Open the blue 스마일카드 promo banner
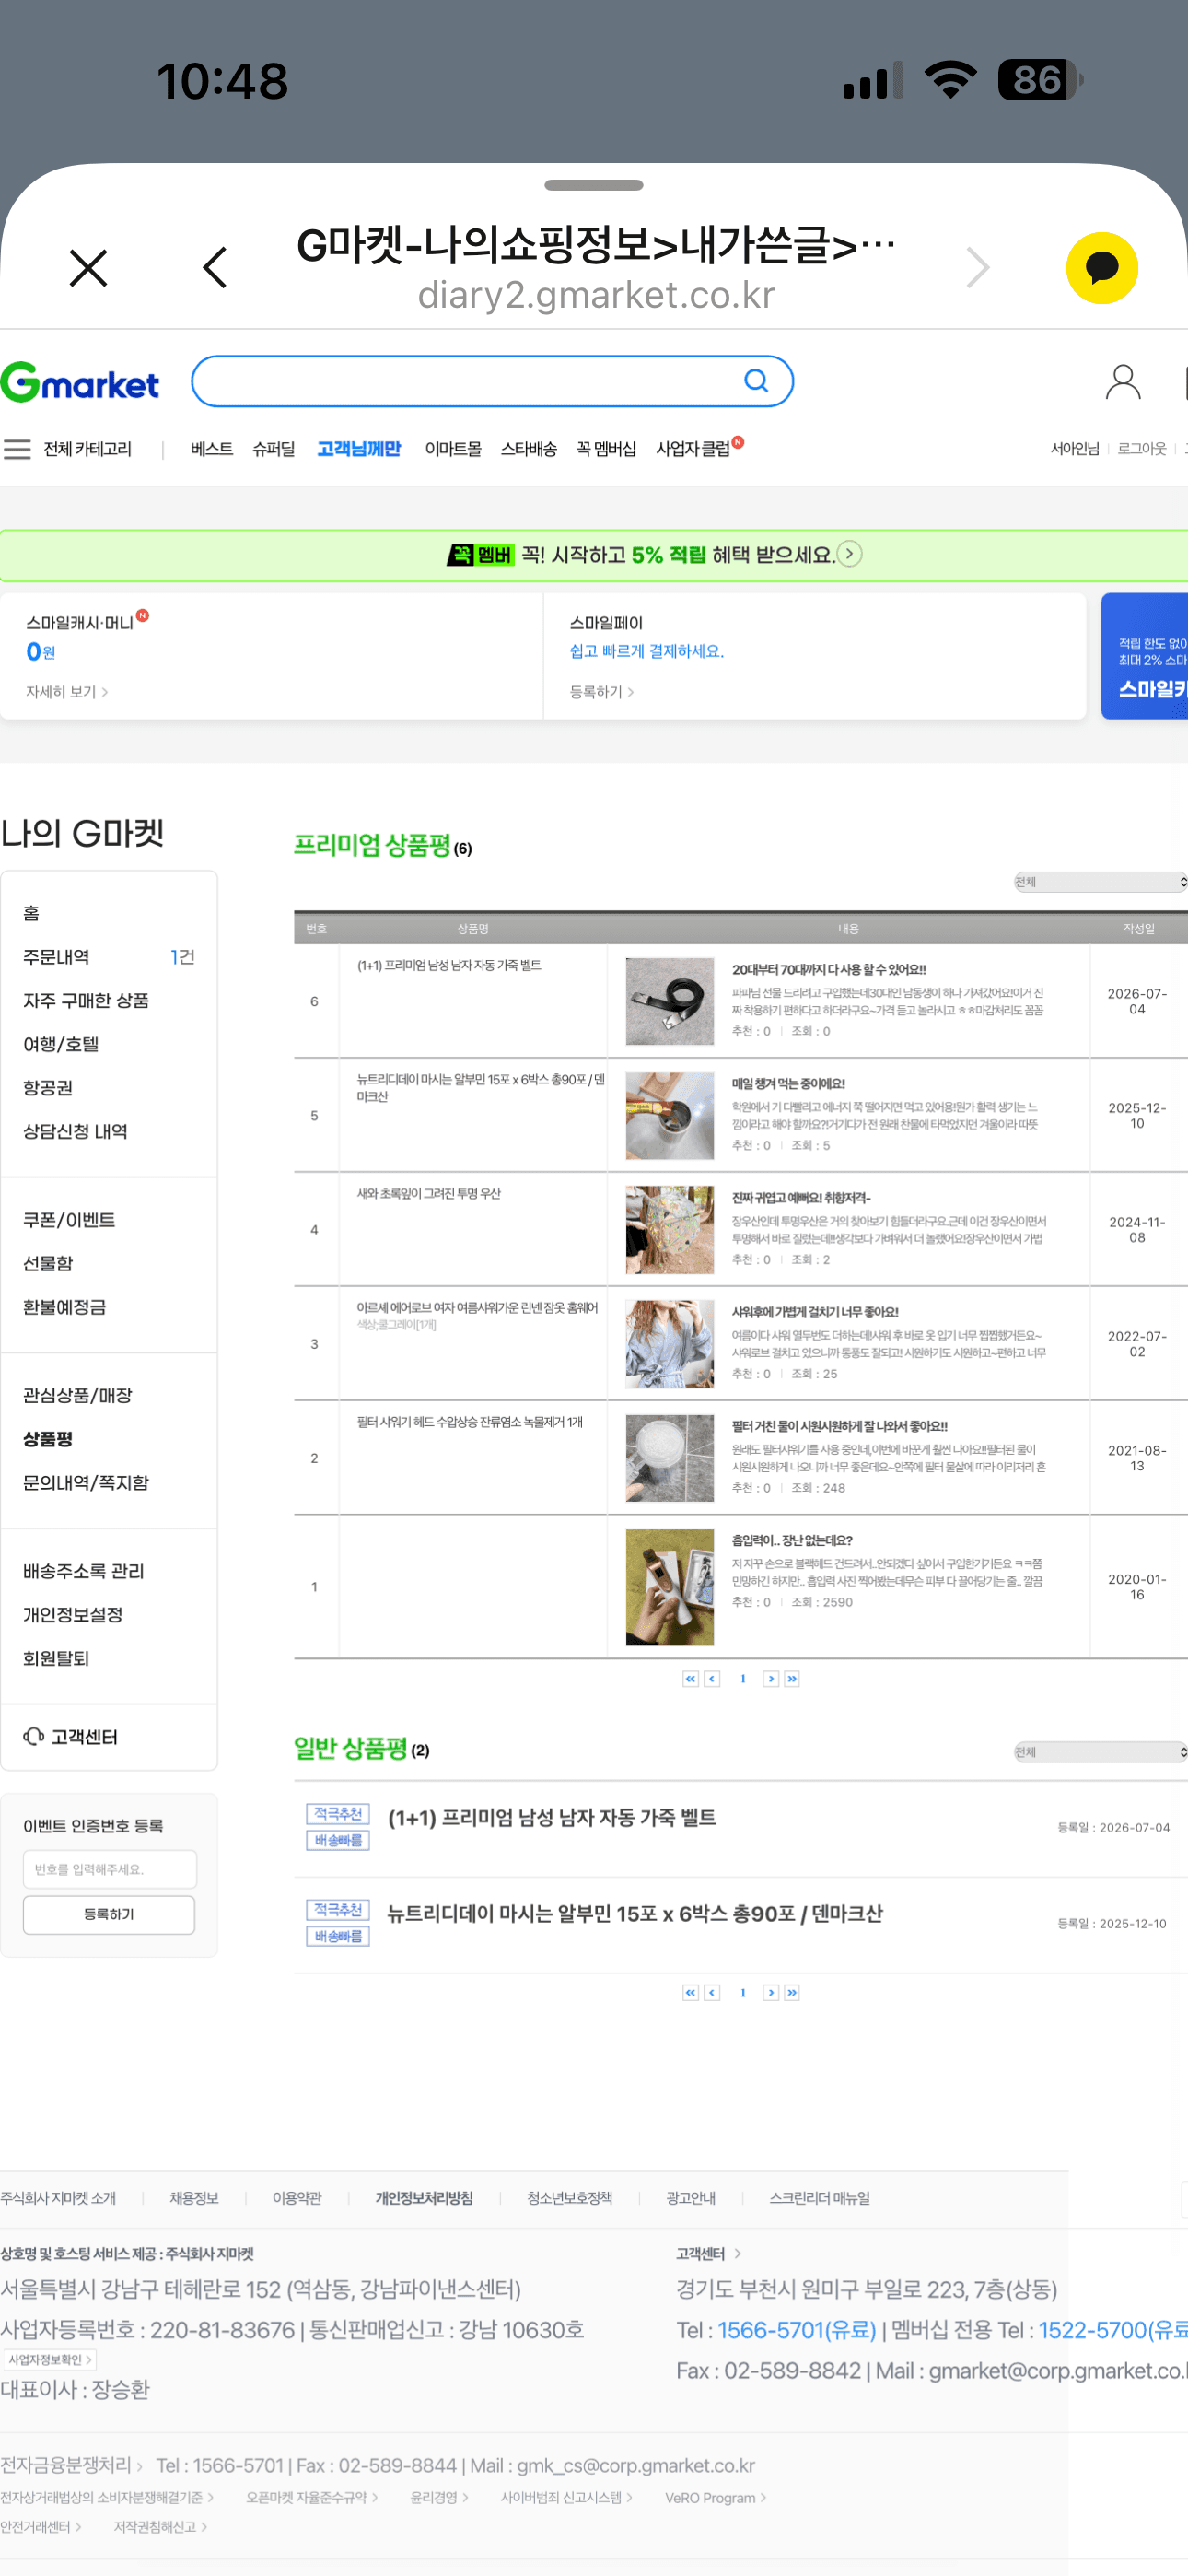This screenshot has height=2576, width=1188. coord(1145,656)
